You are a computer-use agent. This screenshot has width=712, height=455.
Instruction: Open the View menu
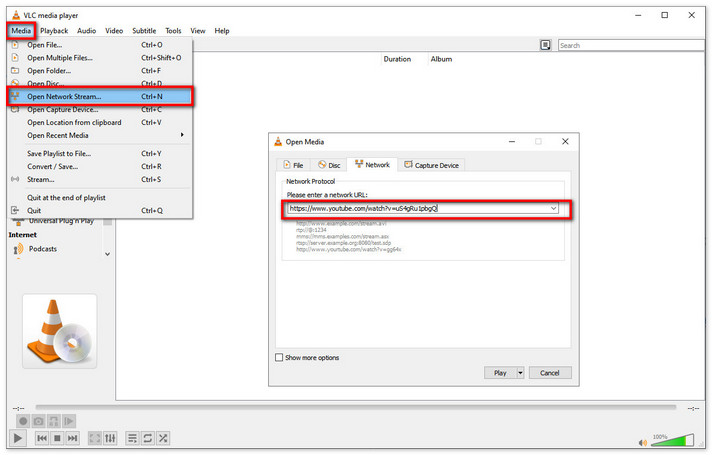point(198,31)
